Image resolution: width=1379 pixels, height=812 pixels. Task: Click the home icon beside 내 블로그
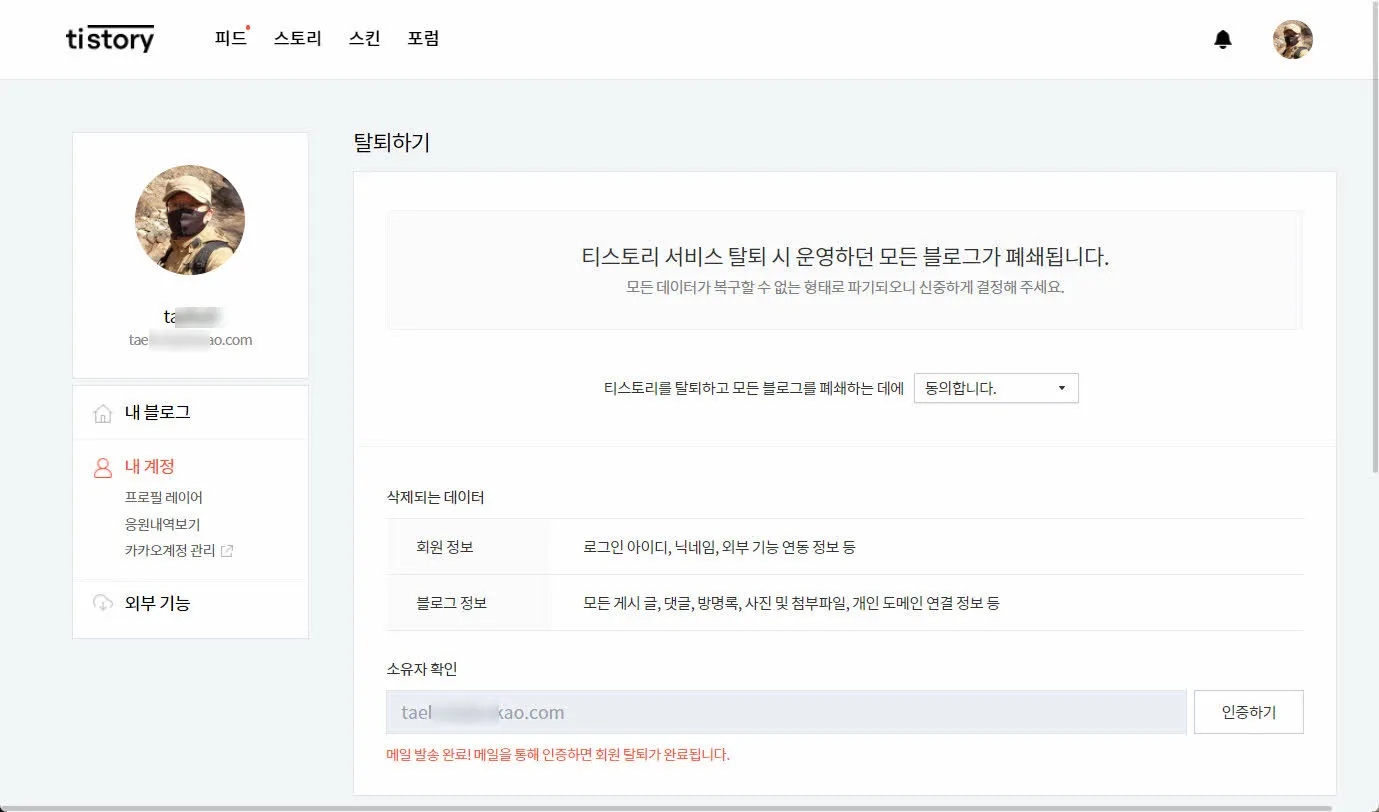[x=102, y=413]
